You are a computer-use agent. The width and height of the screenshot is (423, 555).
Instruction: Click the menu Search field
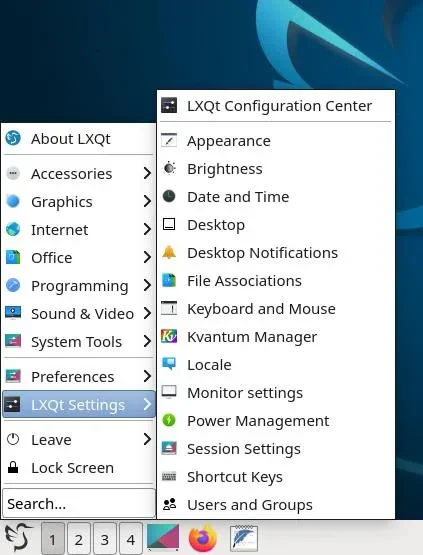click(79, 503)
